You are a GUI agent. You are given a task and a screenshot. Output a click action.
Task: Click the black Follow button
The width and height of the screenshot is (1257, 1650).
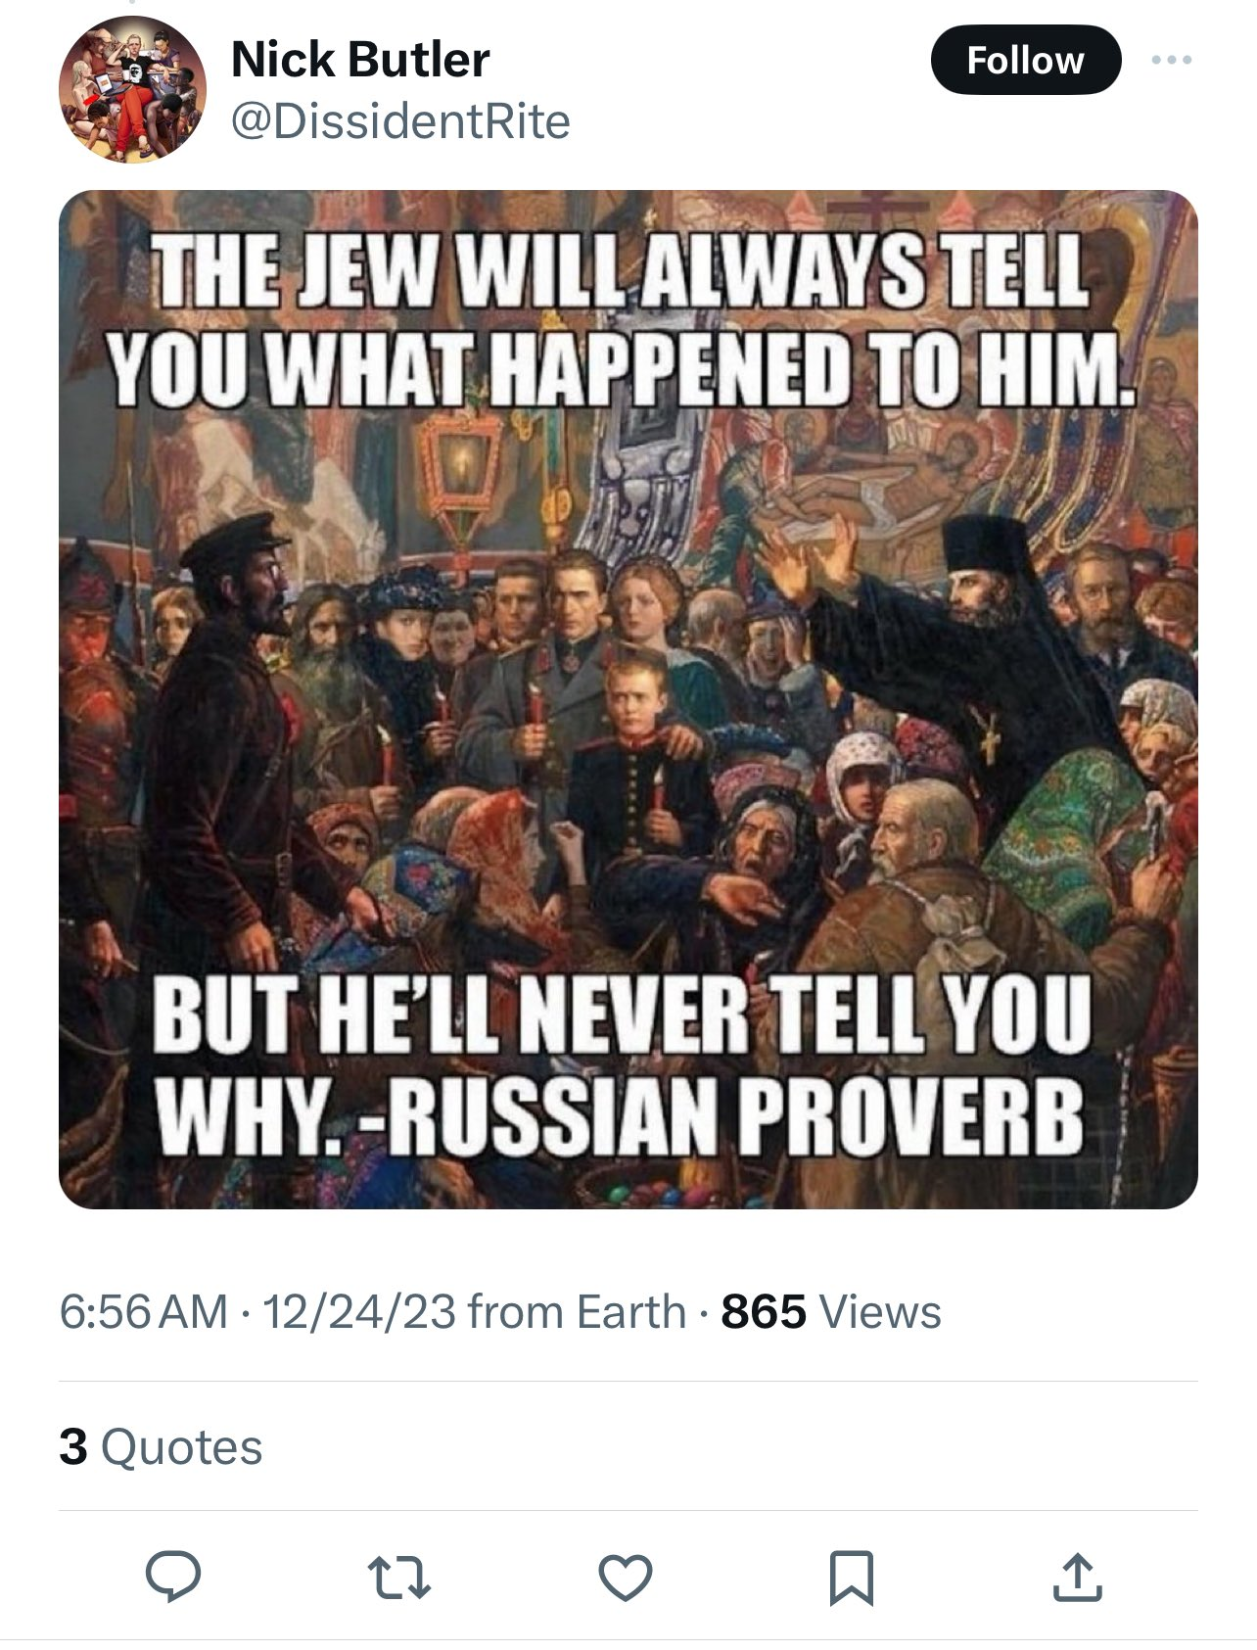click(1025, 60)
